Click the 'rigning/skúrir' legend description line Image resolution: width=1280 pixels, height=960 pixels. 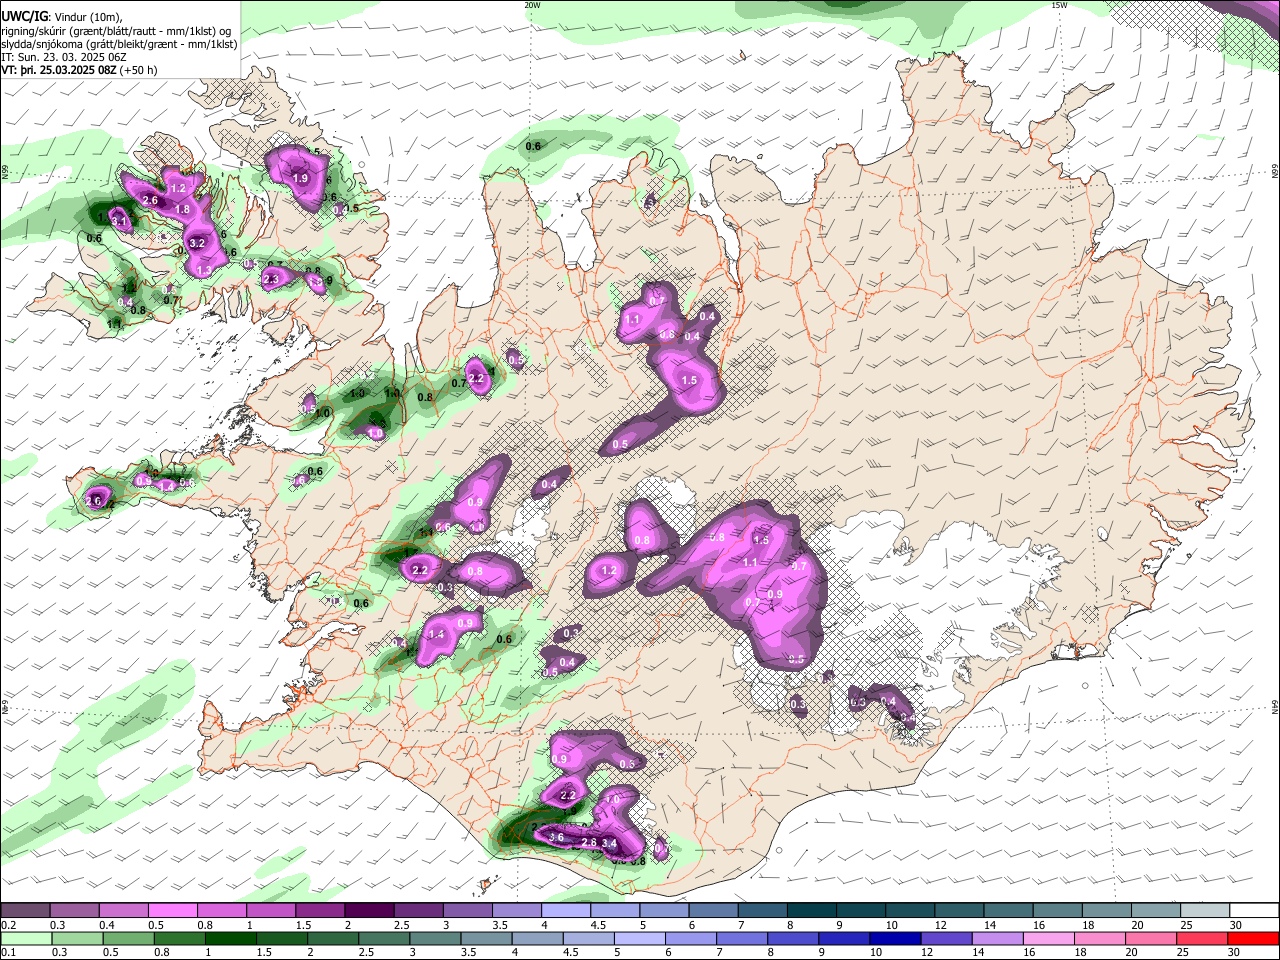(x=118, y=31)
